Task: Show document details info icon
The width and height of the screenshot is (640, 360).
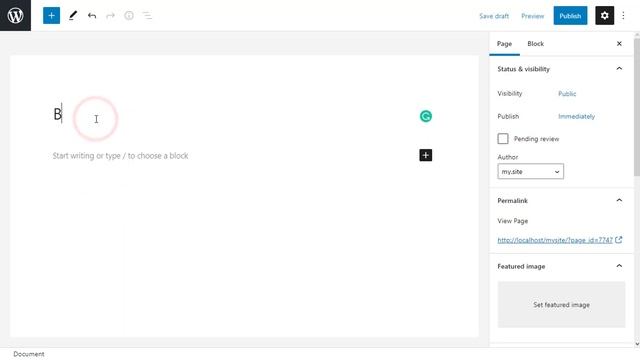Action: click(129, 16)
